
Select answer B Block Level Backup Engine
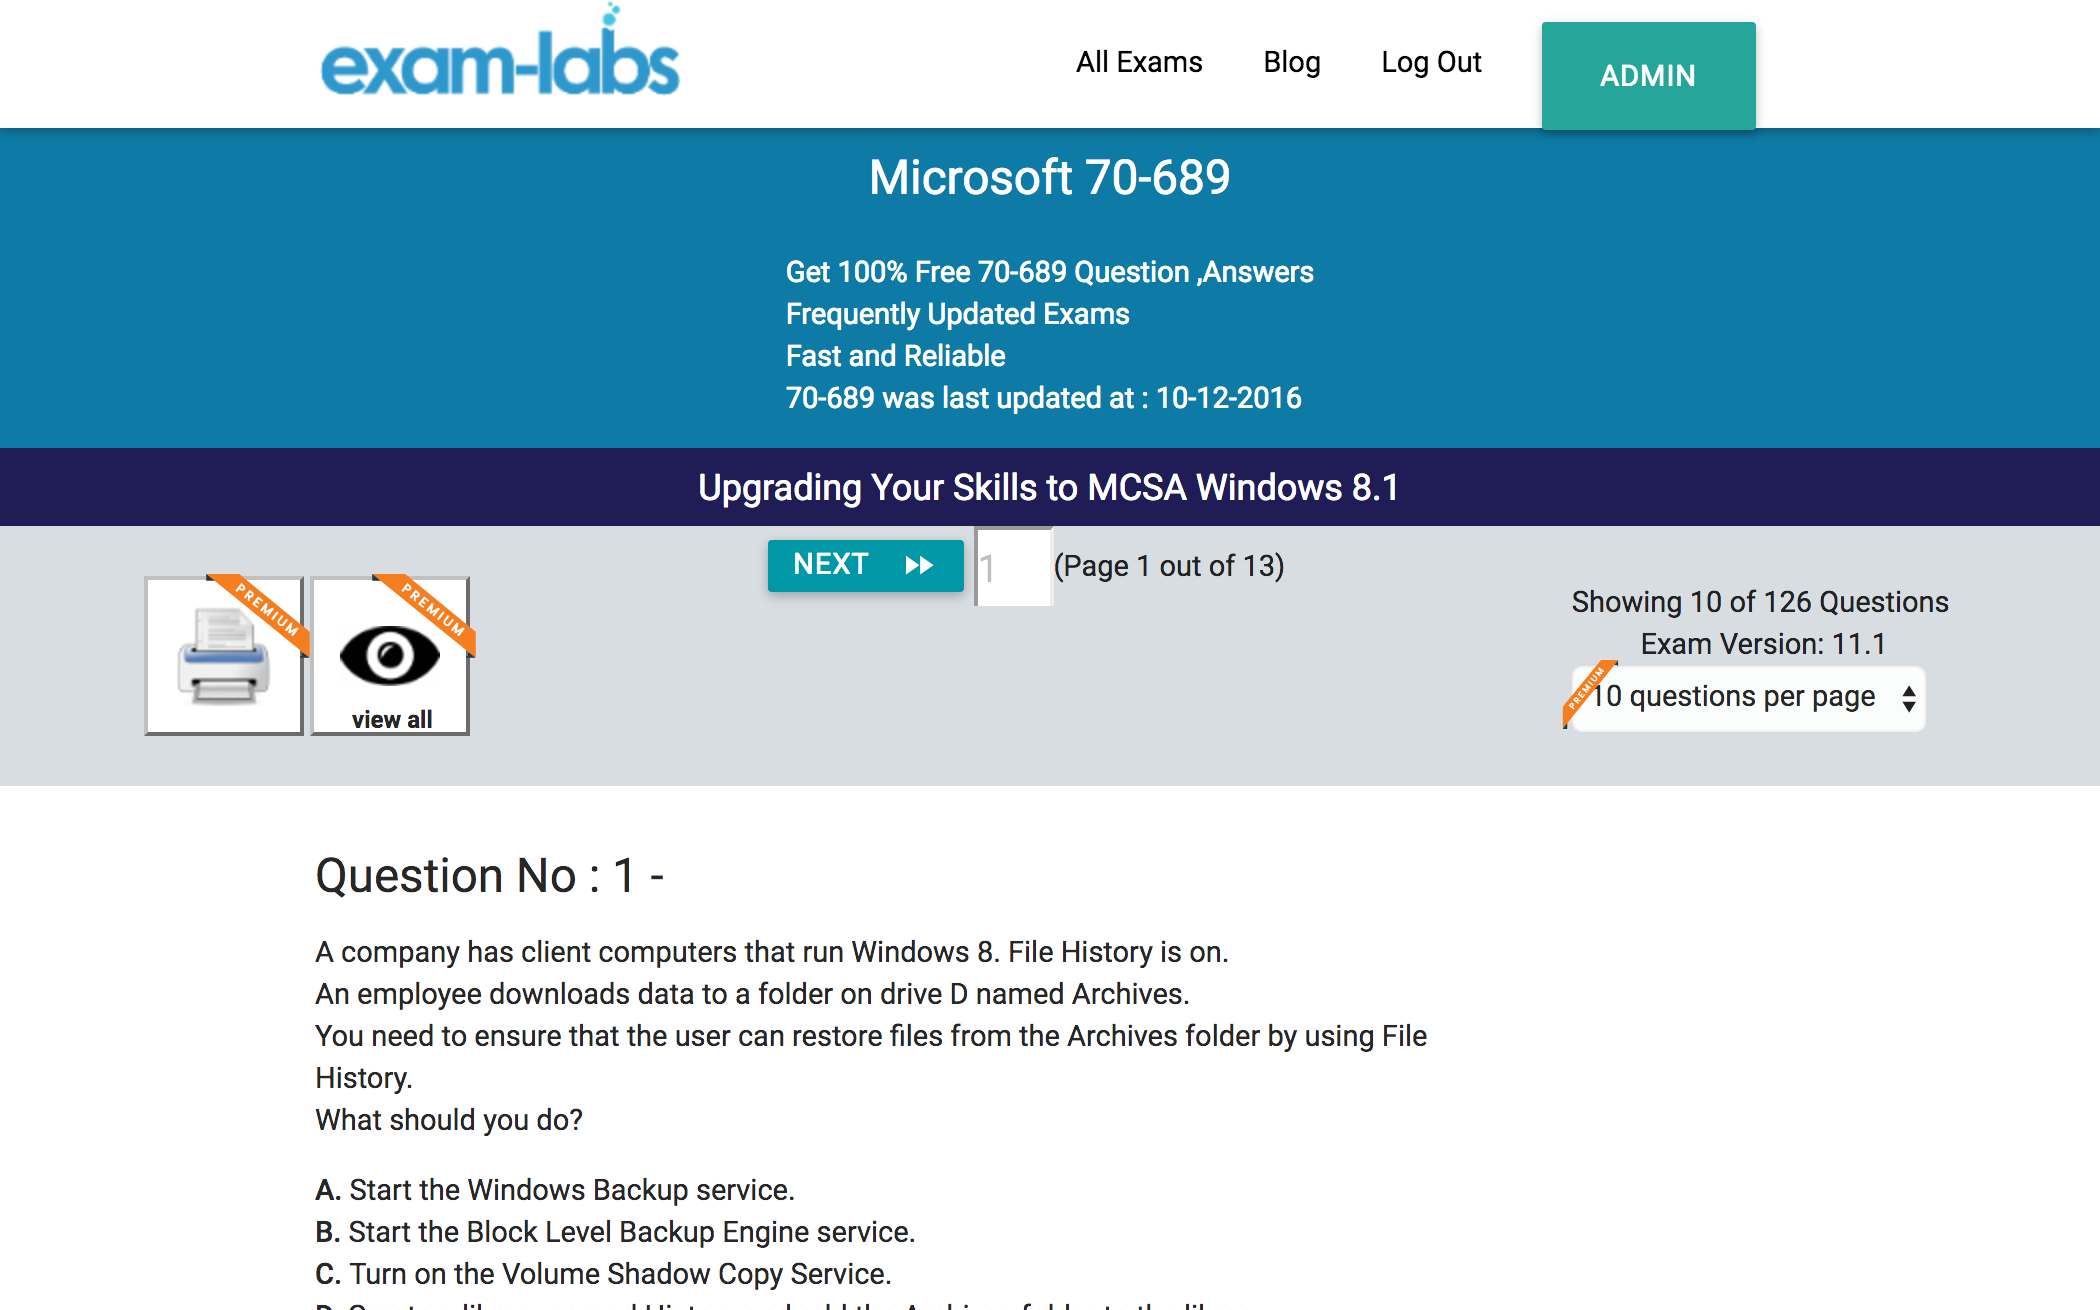click(x=615, y=1232)
